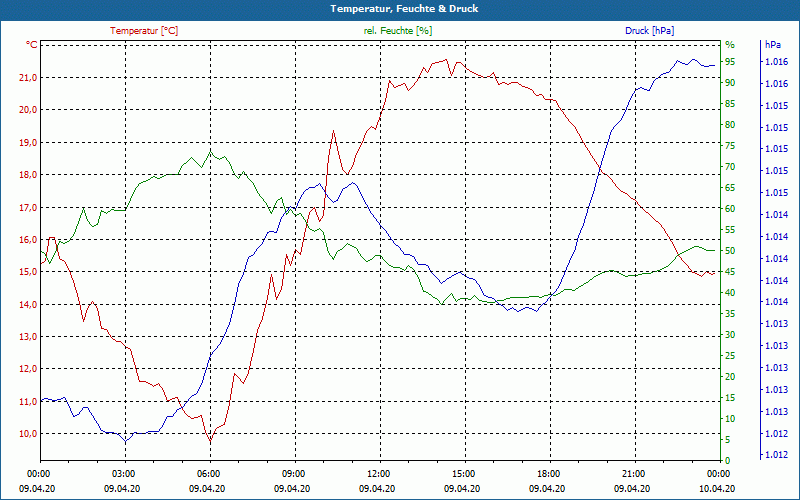The height and width of the screenshot is (500, 800).
Task: Select the green rel. Feuchte [%] legend label
Action: pos(397,31)
